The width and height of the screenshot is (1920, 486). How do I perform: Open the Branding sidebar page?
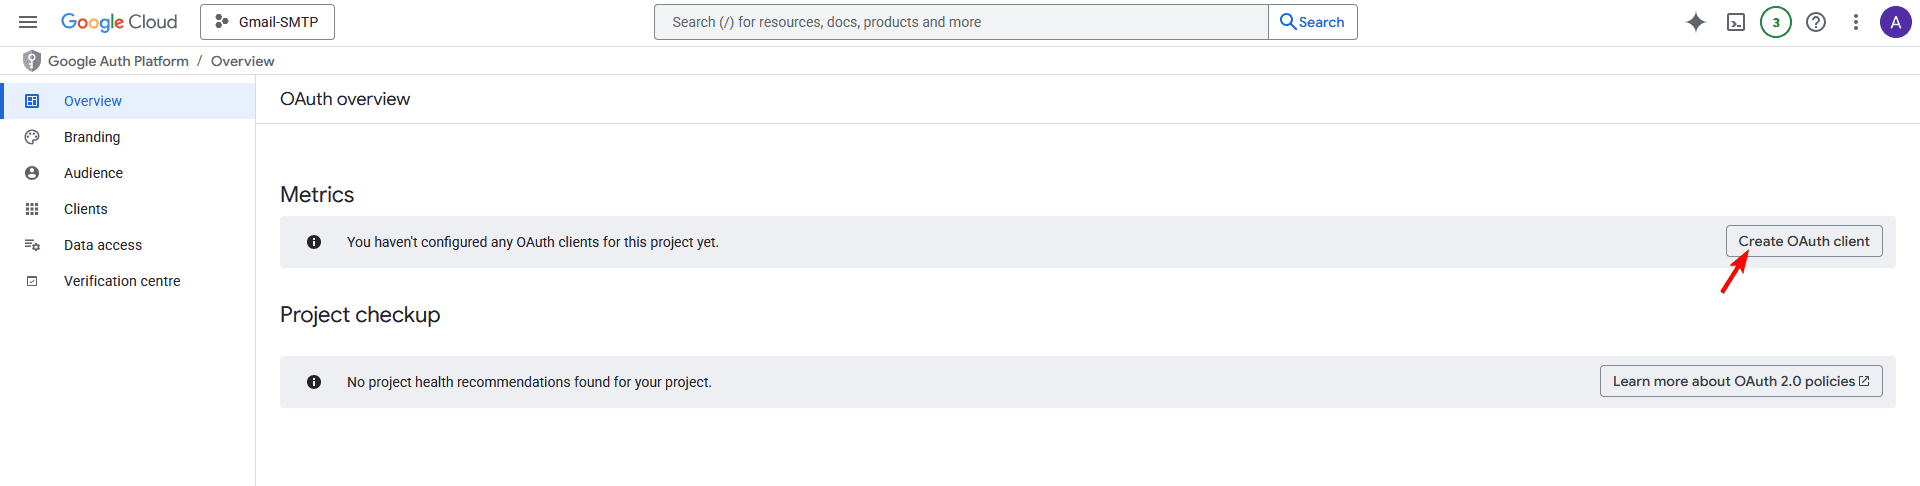[x=128, y=137]
